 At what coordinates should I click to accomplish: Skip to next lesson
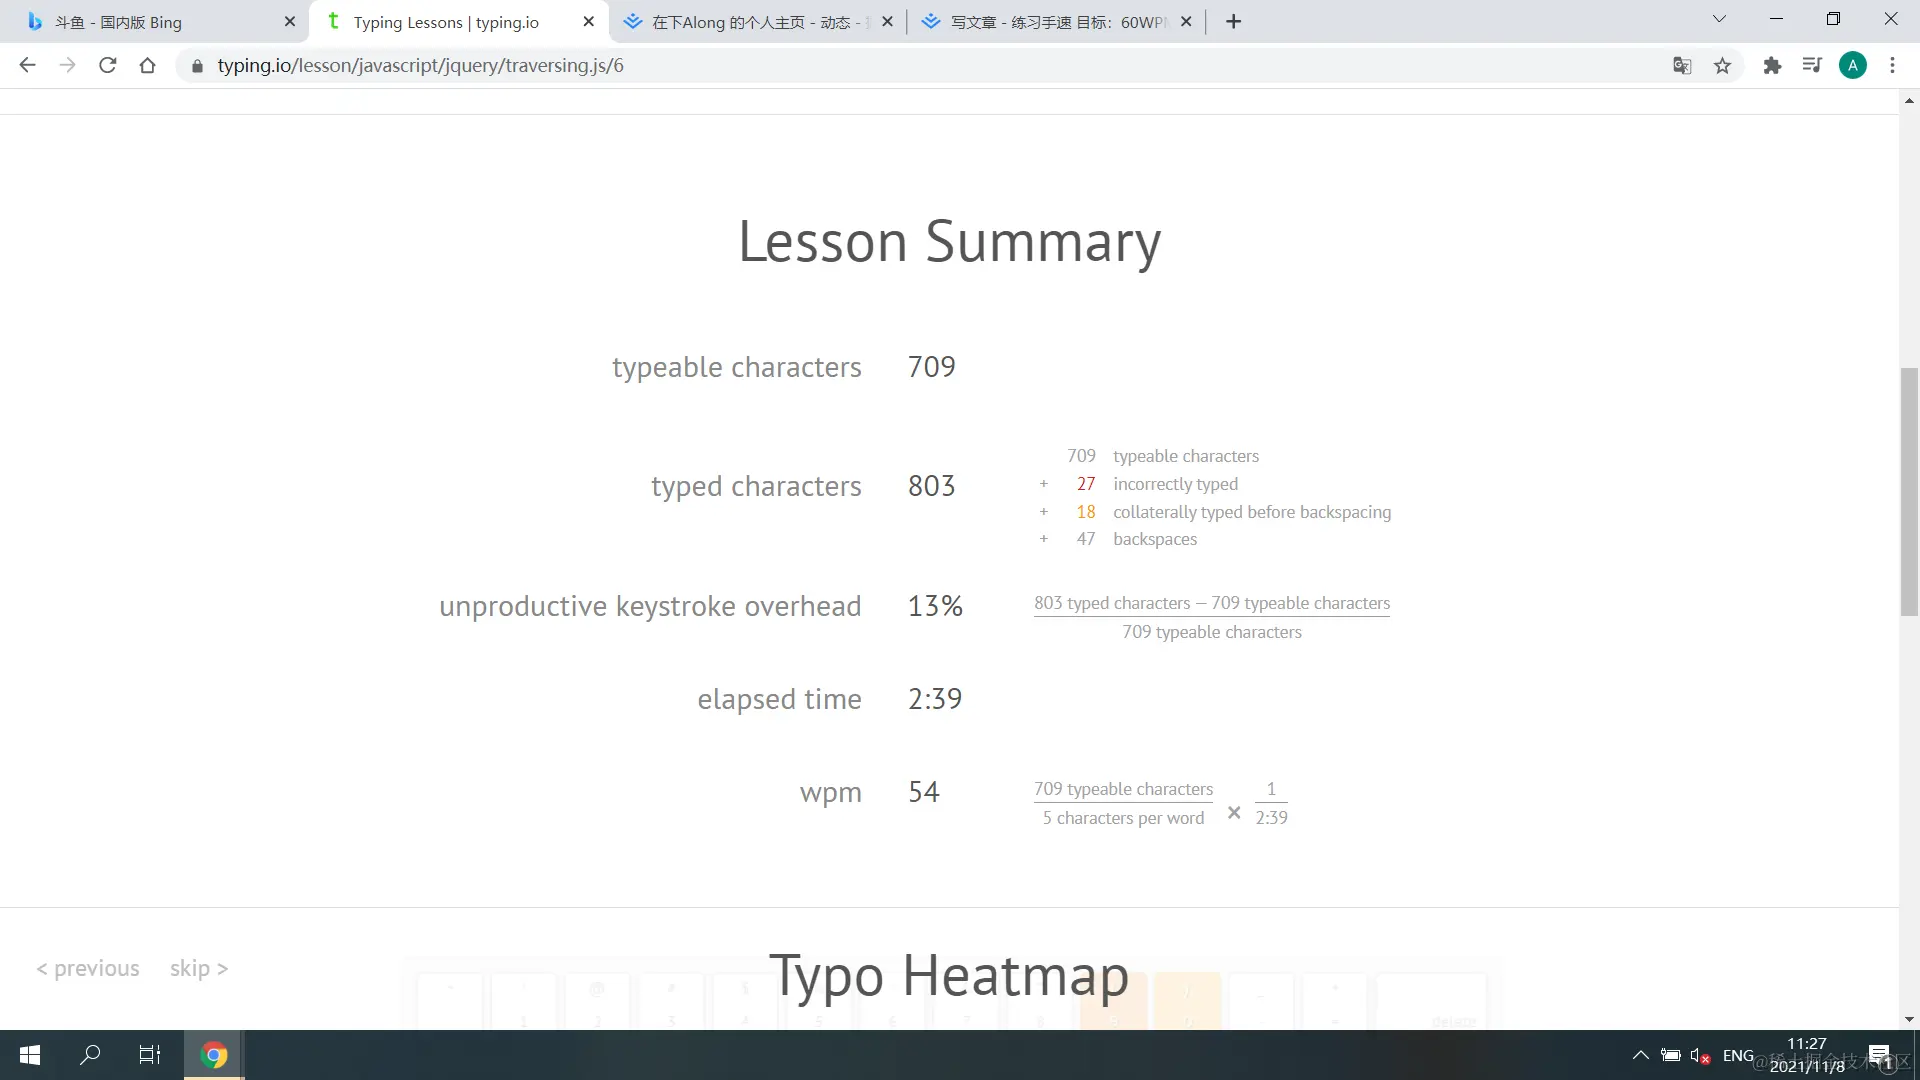198,968
